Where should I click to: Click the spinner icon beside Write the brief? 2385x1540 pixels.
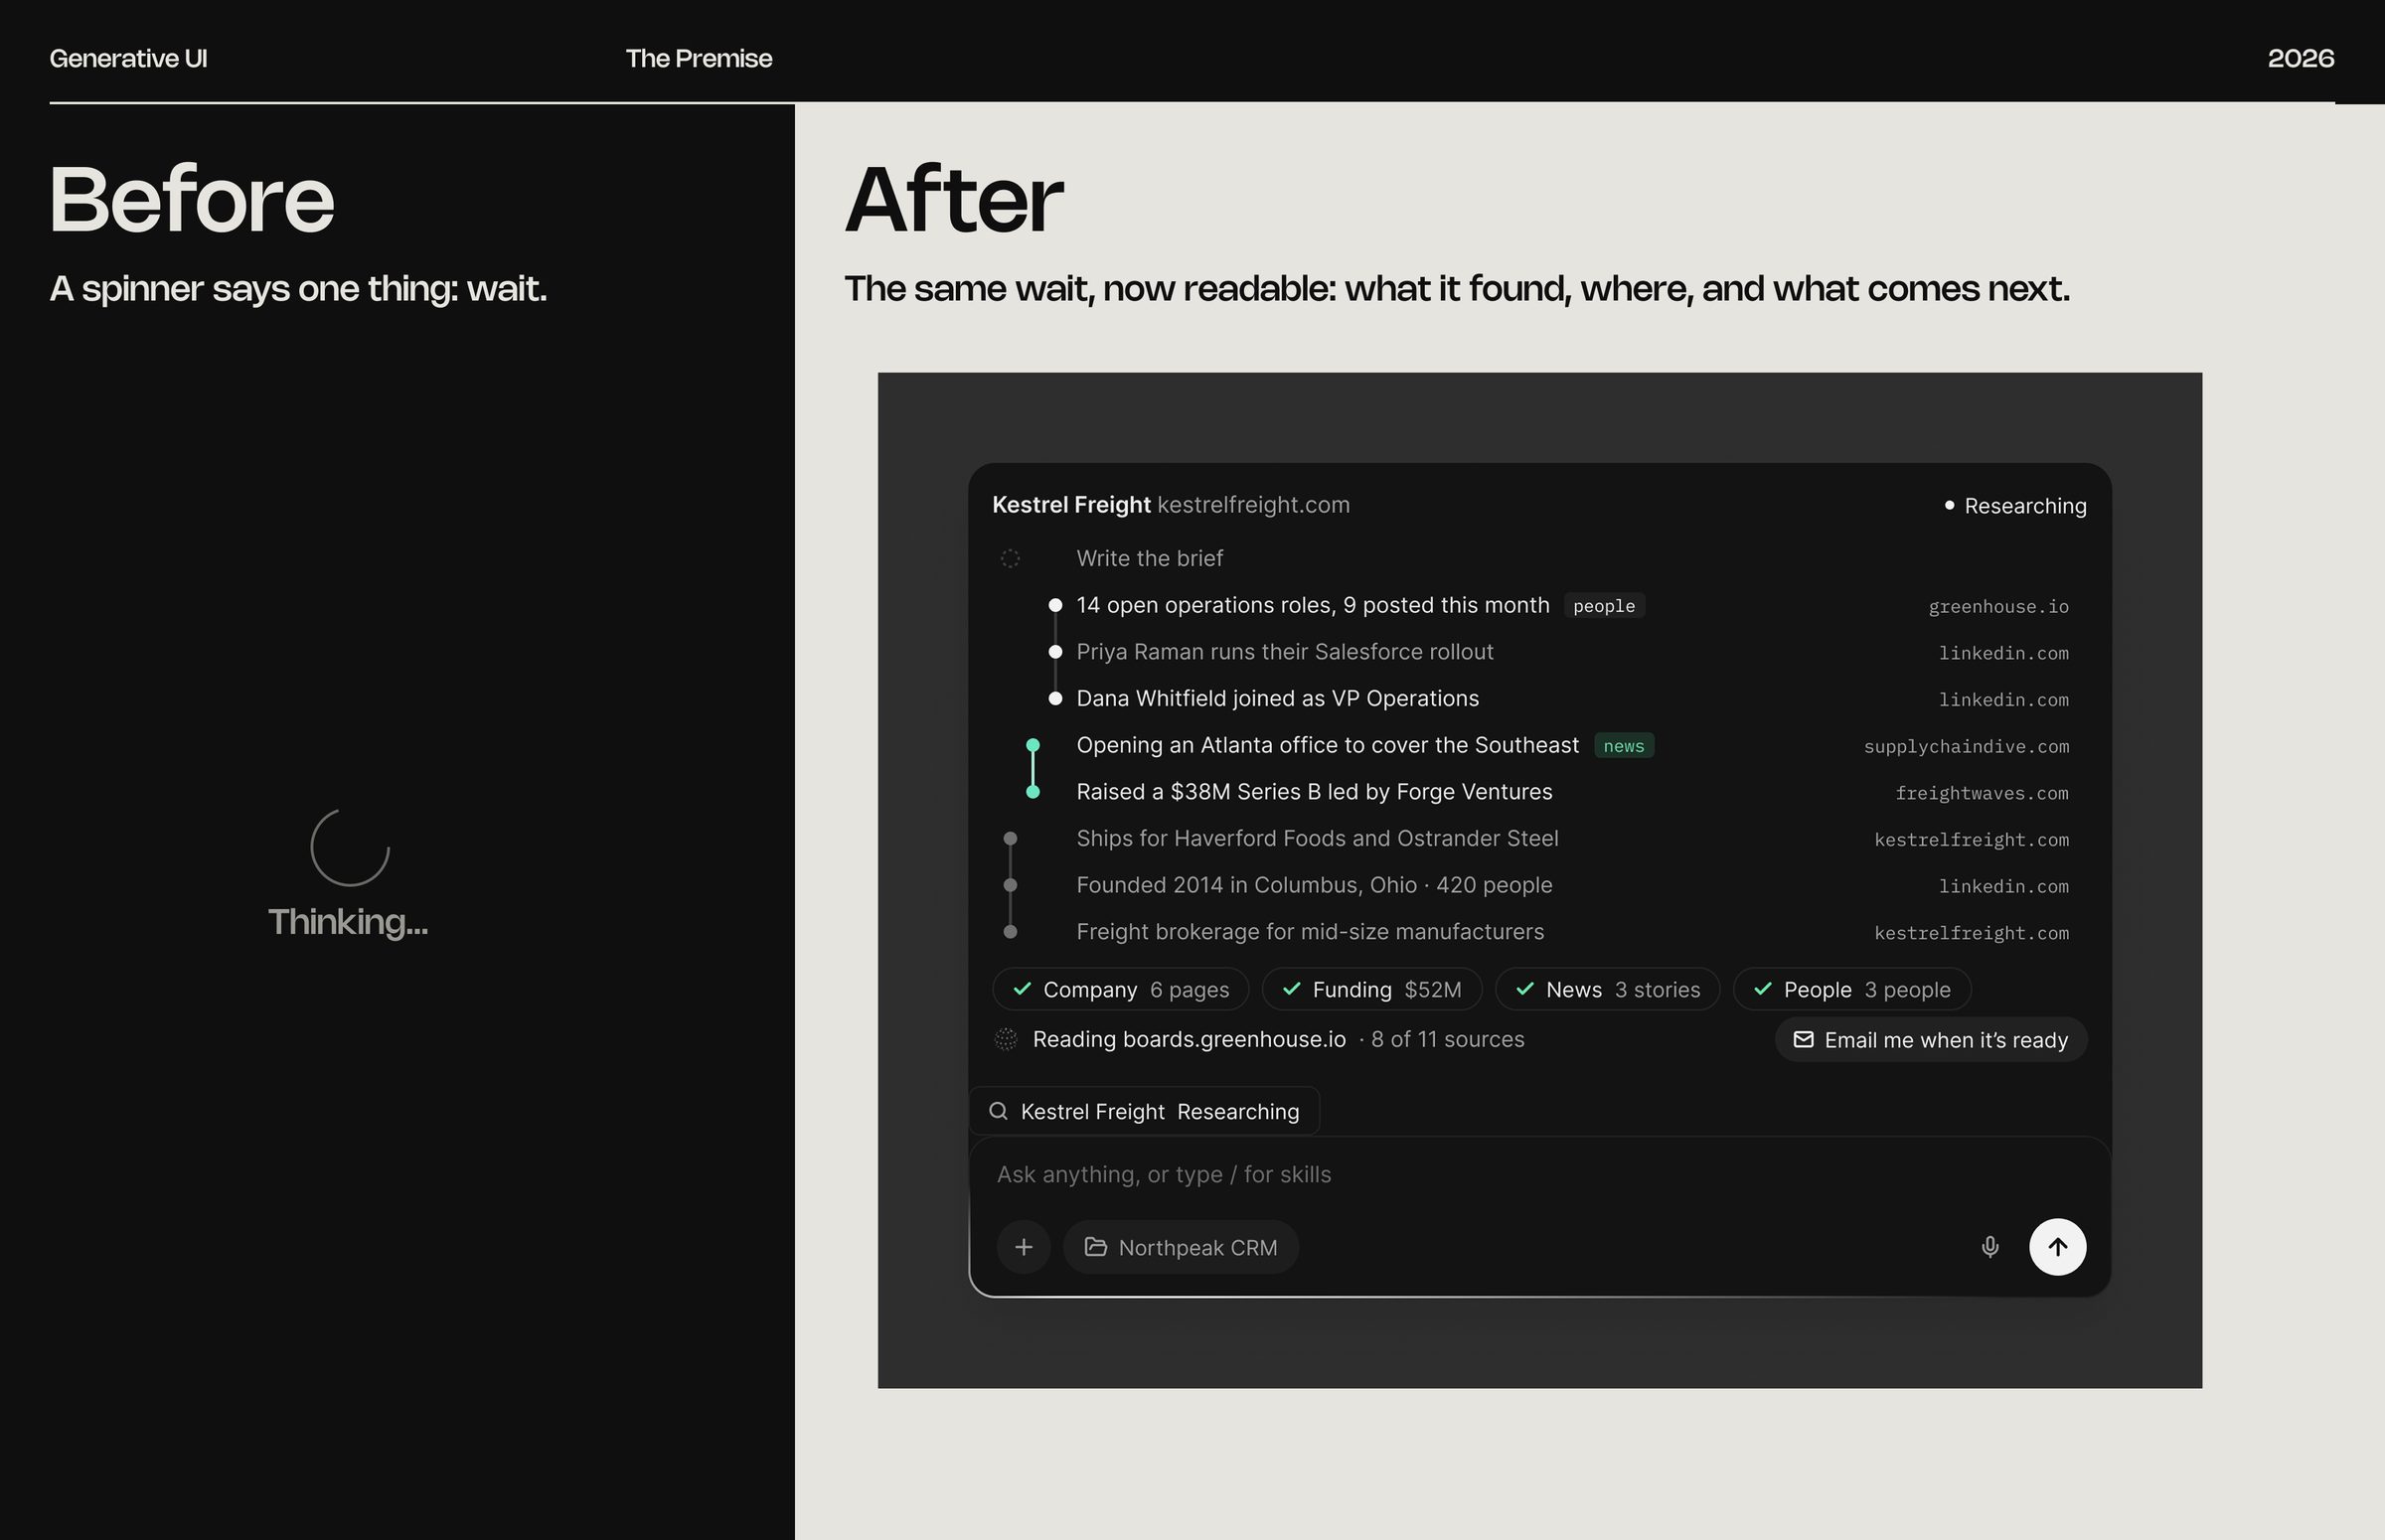(x=1010, y=558)
